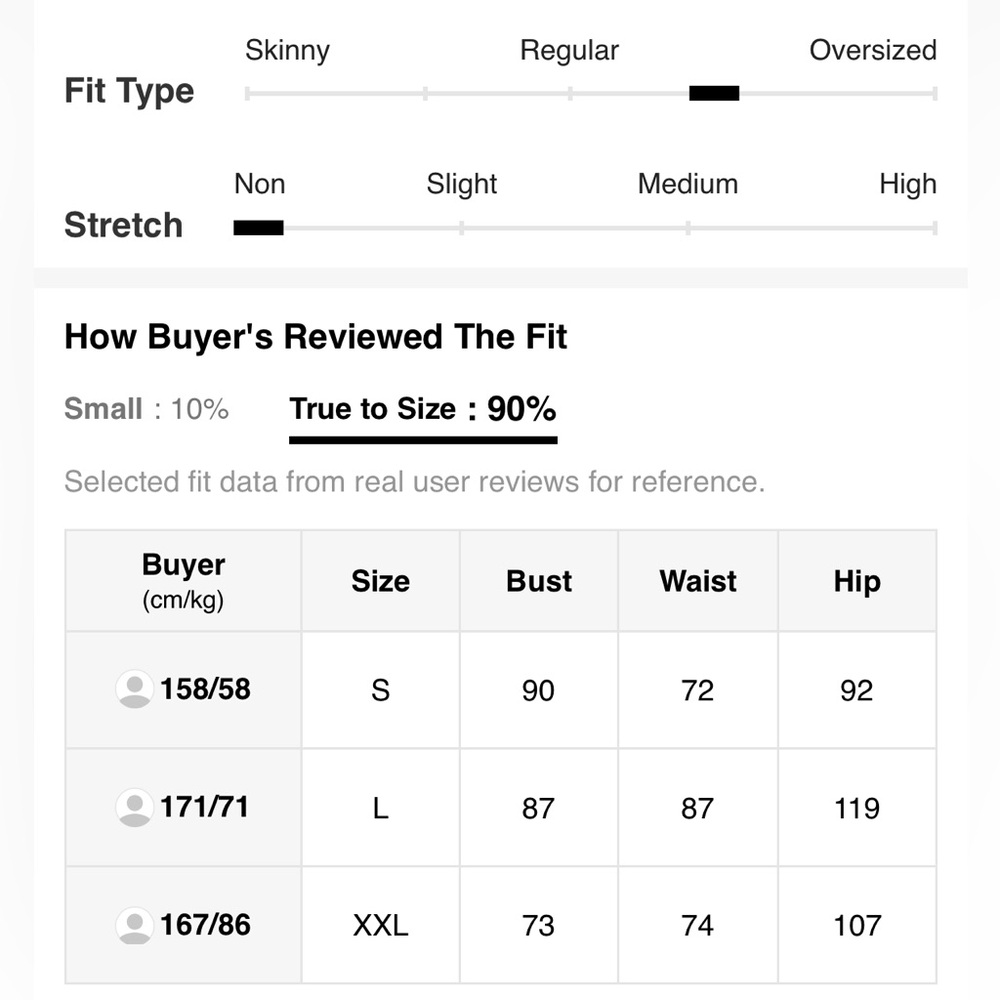Viewport: 1000px width, 1000px height.
Task: Click the Regular fit label
Action: [x=570, y=50]
